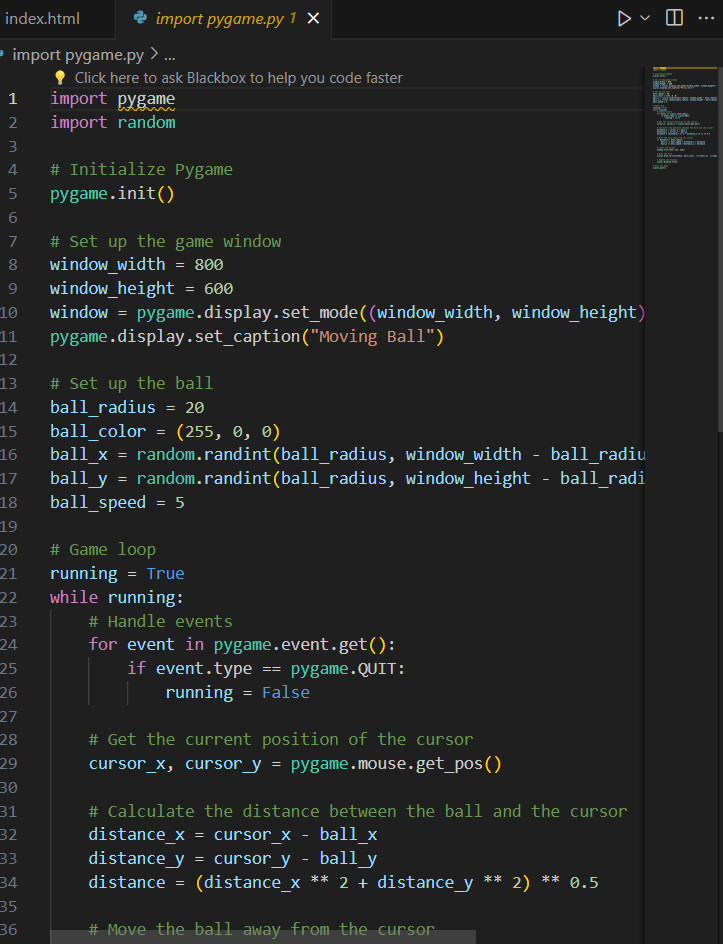Click '# Game loop' comment
723x944 pixels.
(103, 550)
